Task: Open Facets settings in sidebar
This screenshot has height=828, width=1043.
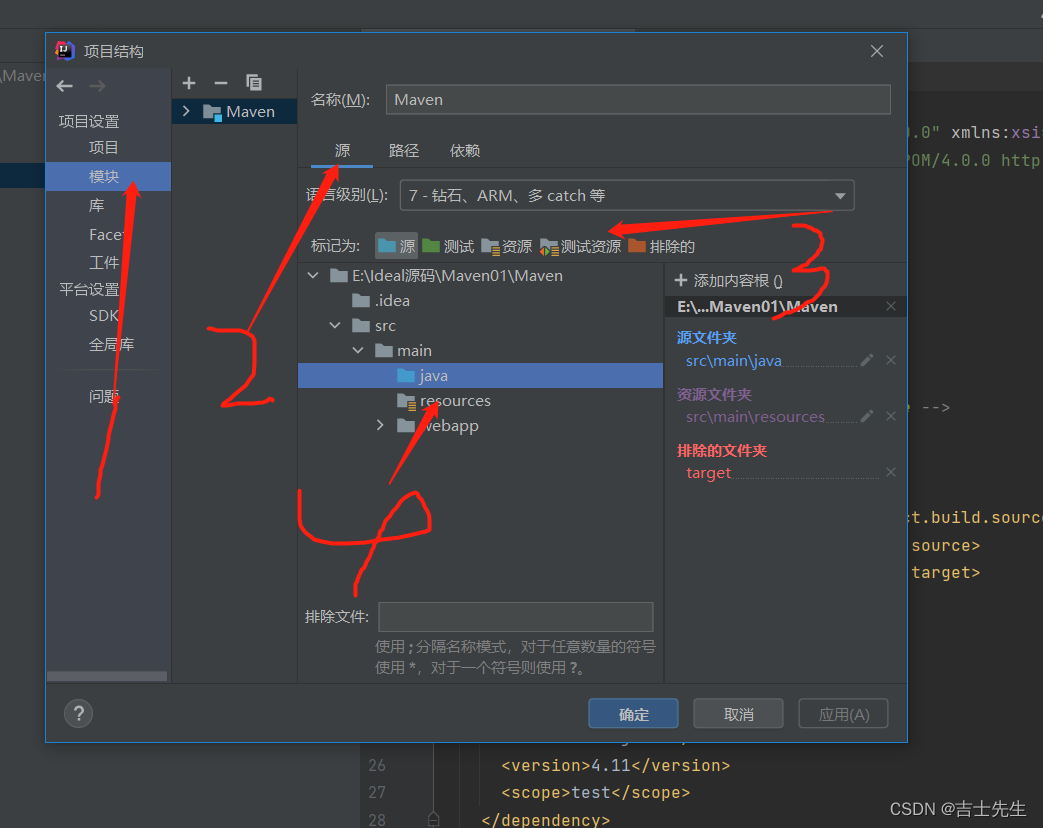Action: coord(105,234)
